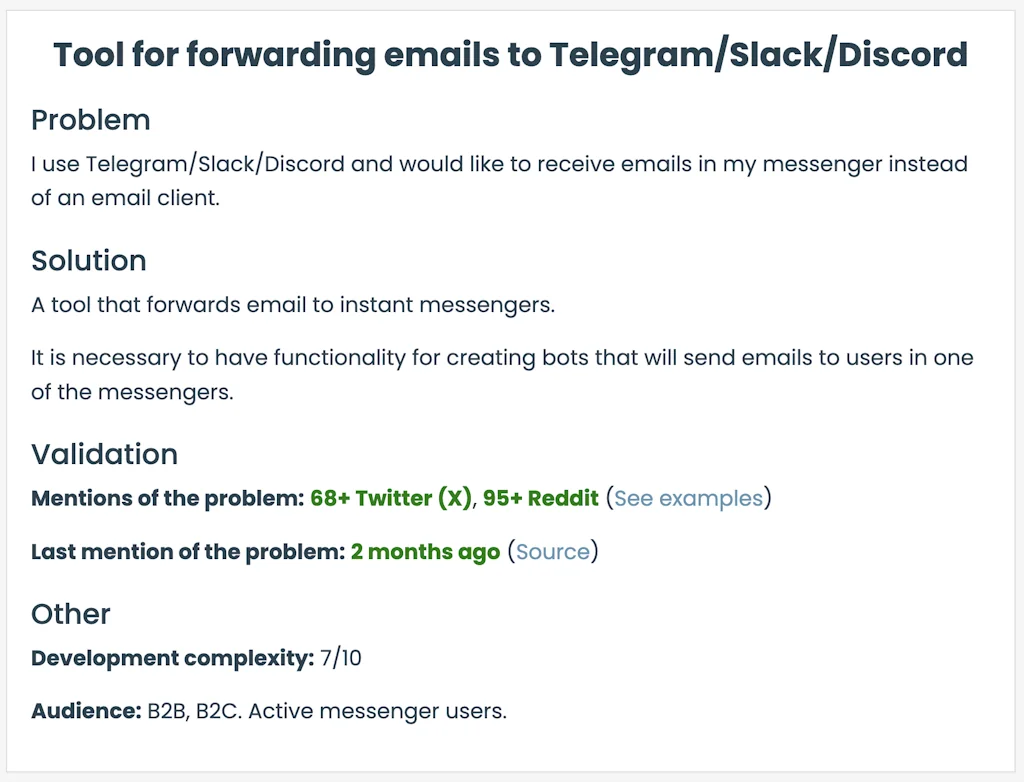Click the sentence about creating bots functionality
This screenshot has width=1024, height=782.
pos(502,358)
